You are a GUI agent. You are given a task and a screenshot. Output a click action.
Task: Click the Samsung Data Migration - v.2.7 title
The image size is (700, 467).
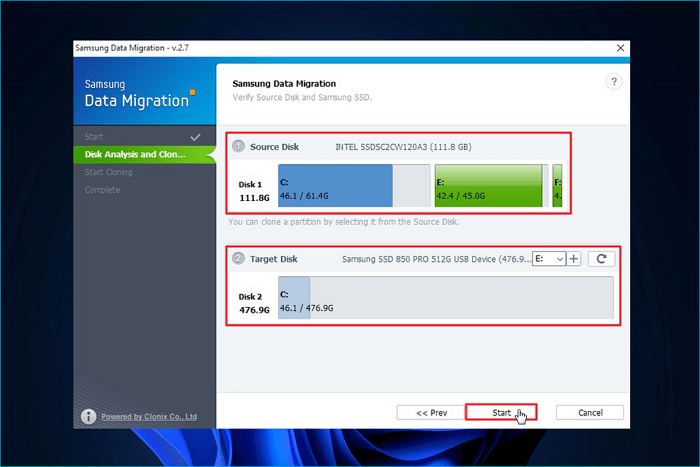pos(132,48)
